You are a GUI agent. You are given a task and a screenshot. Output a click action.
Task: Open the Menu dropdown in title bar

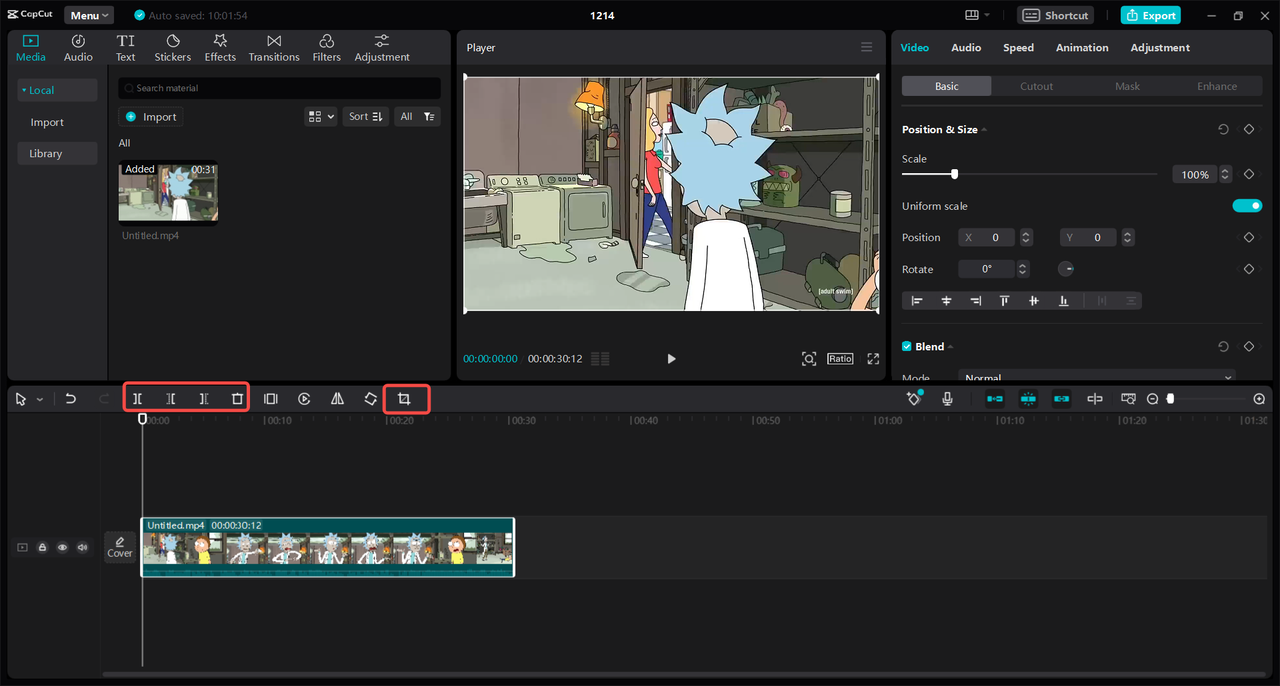coord(89,15)
